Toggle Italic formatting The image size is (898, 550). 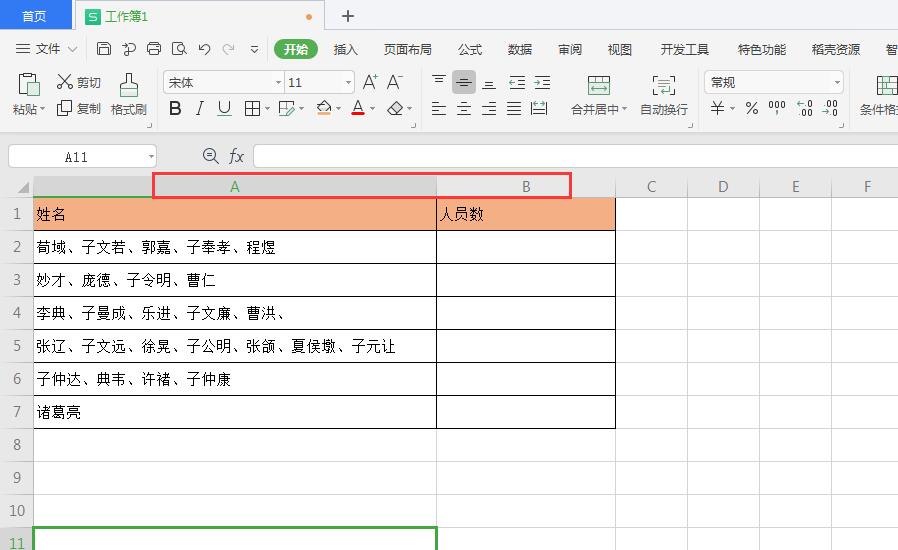(199, 108)
